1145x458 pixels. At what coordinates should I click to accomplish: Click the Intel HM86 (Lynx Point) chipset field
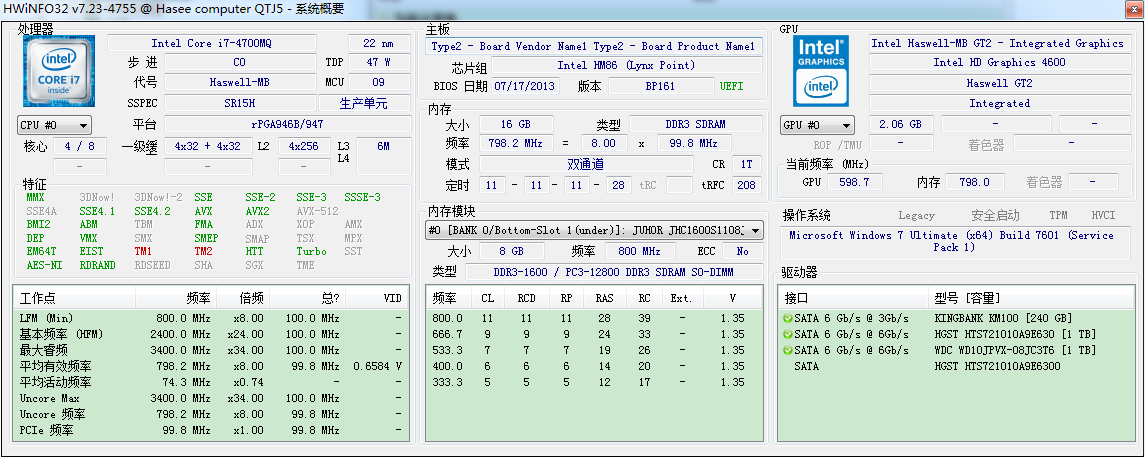pyautogui.click(x=626, y=65)
